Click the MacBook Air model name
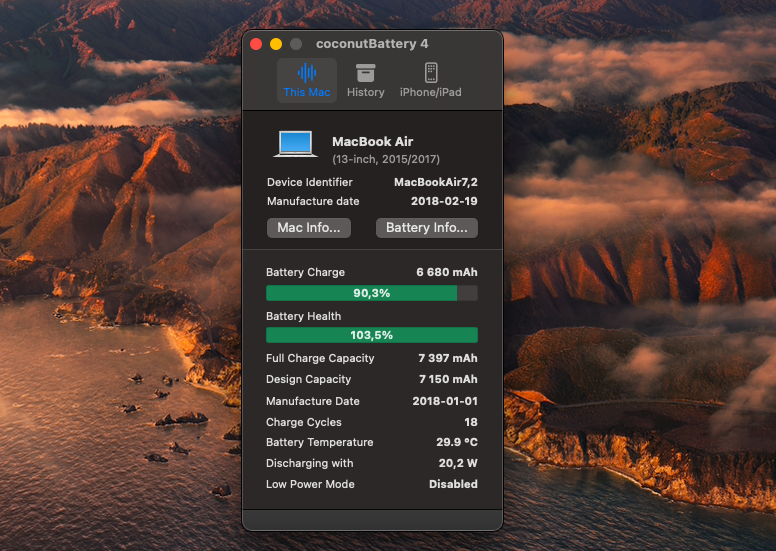 point(372,142)
